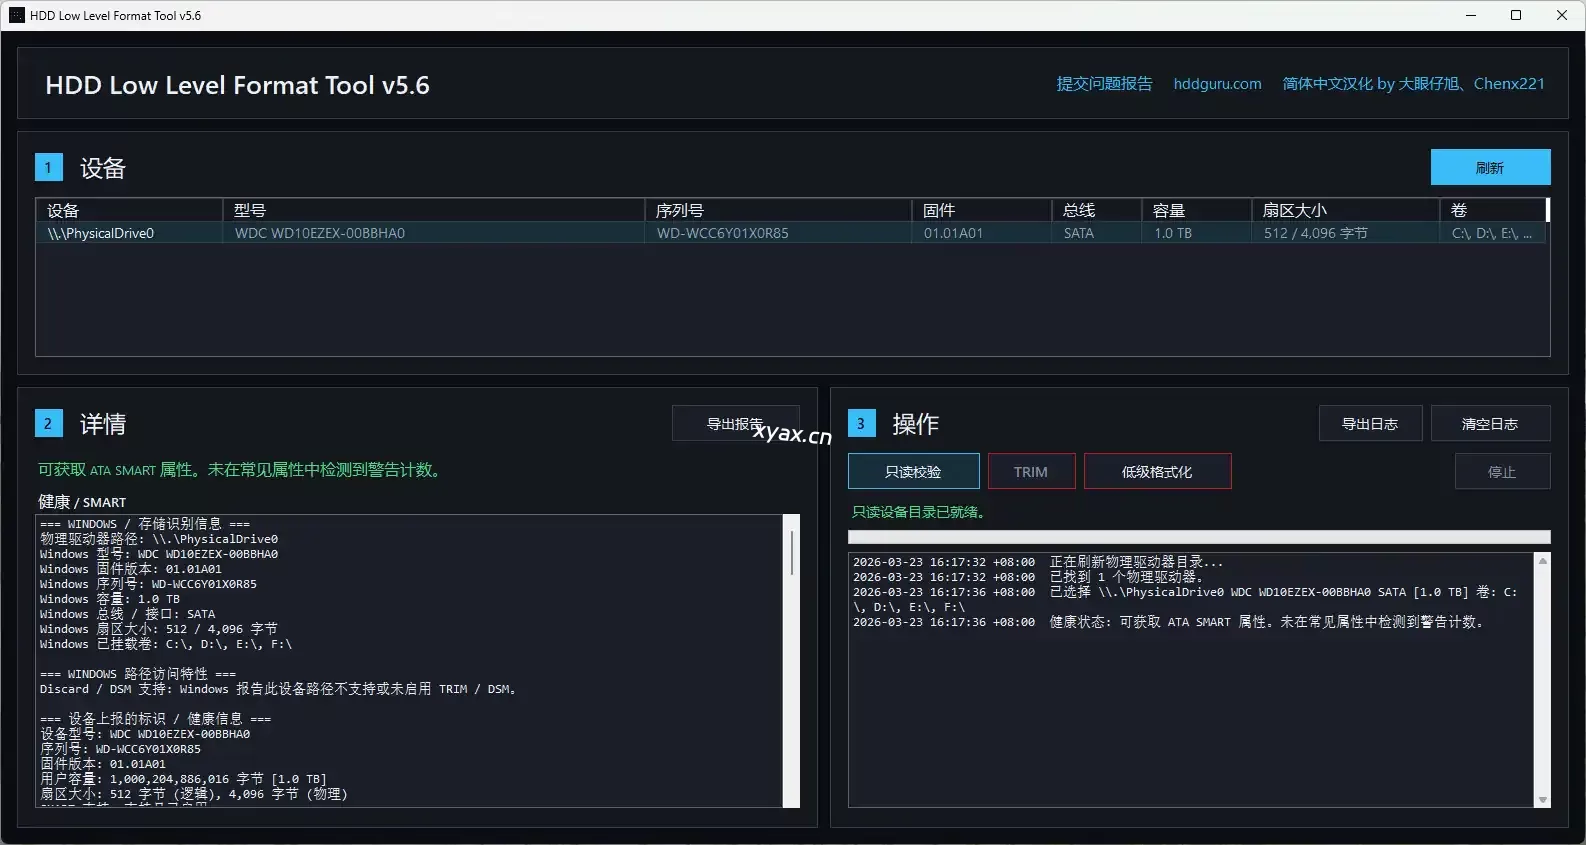
Task: Open the 简体中文汉化 credits link
Action: click(1413, 84)
